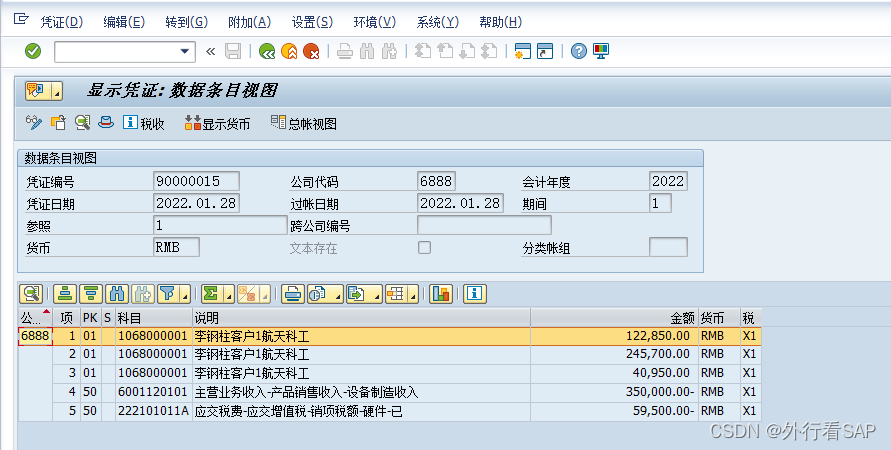Open the command field dropdown arrow

[x=184, y=52]
